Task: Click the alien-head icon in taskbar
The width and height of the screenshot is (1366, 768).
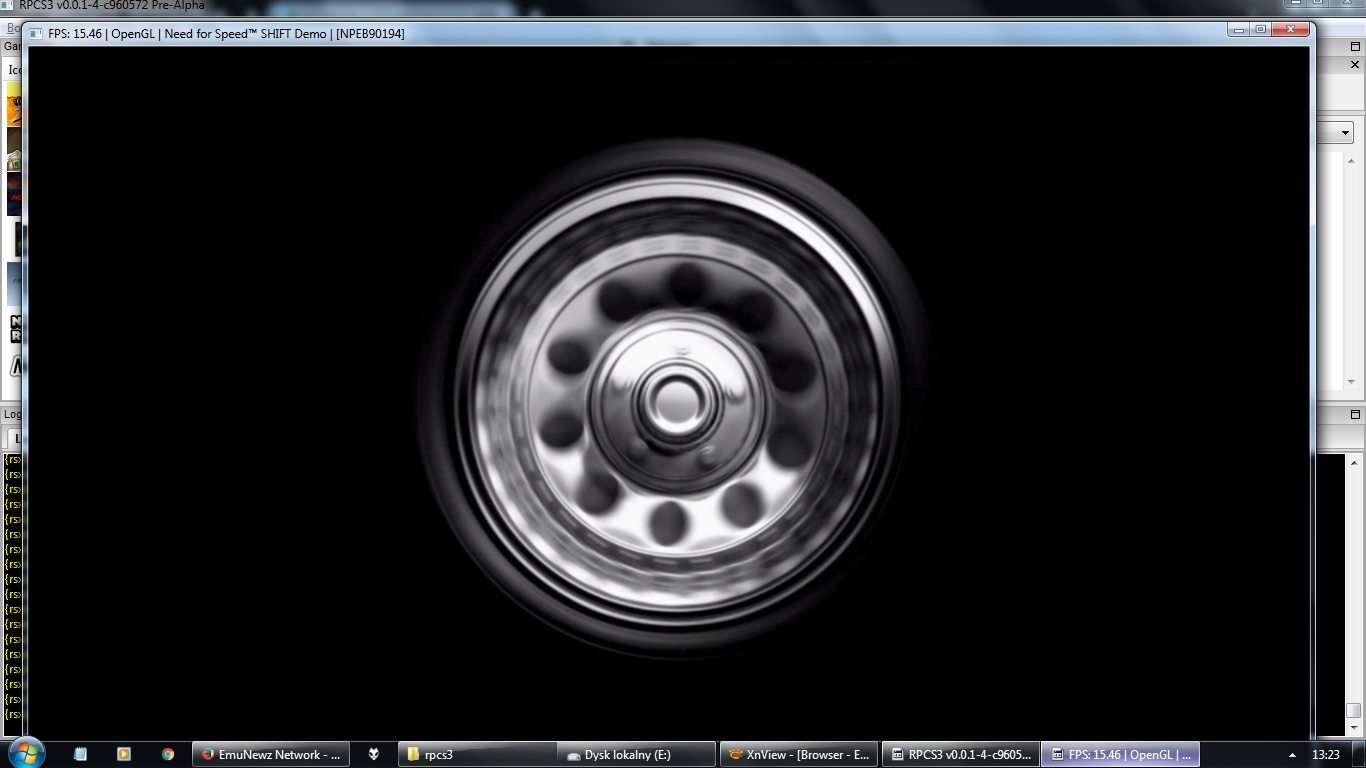Action: pyautogui.click(x=374, y=755)
